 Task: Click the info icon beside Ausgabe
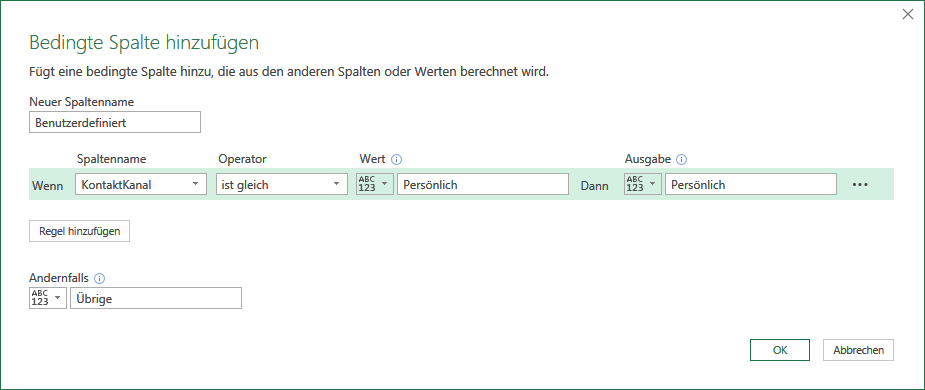682,159
